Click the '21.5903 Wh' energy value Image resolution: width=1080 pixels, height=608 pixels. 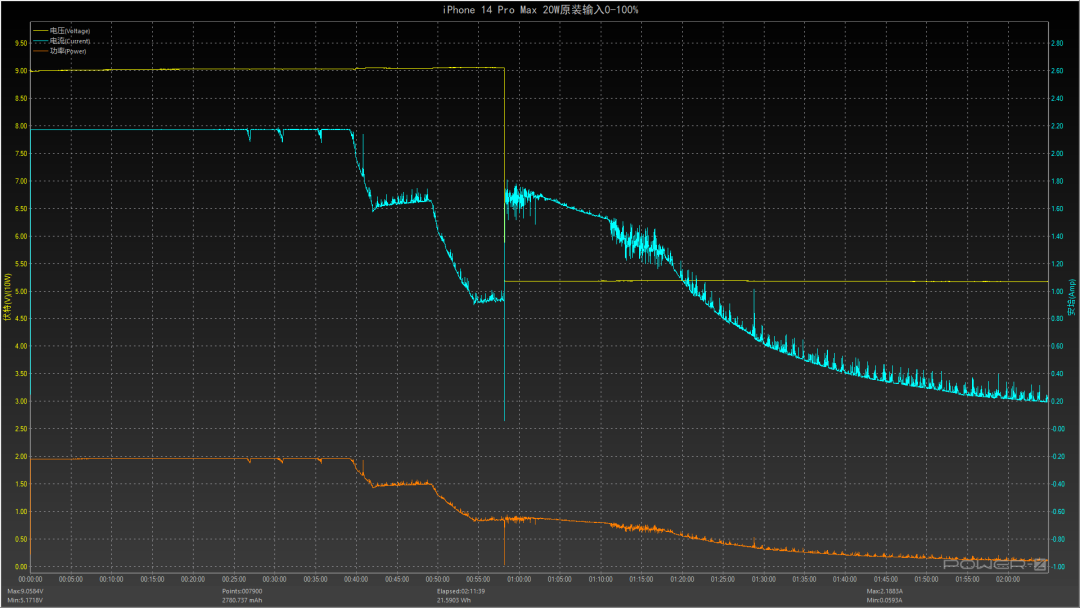[454, 600]
